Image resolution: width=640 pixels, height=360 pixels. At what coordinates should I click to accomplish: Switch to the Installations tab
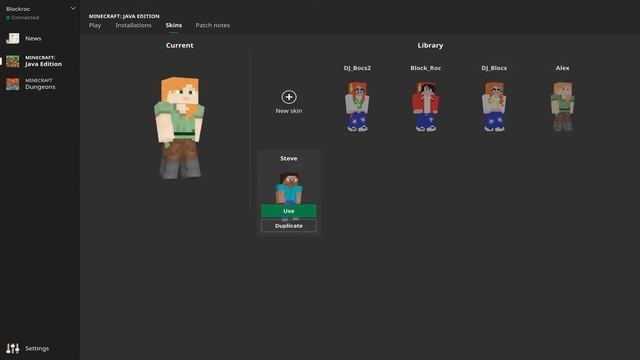point(133,25)
